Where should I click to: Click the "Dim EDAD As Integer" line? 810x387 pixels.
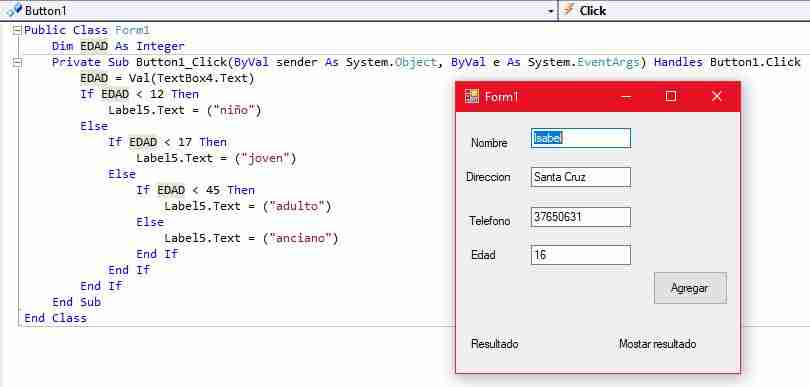[x=118, y=47]
